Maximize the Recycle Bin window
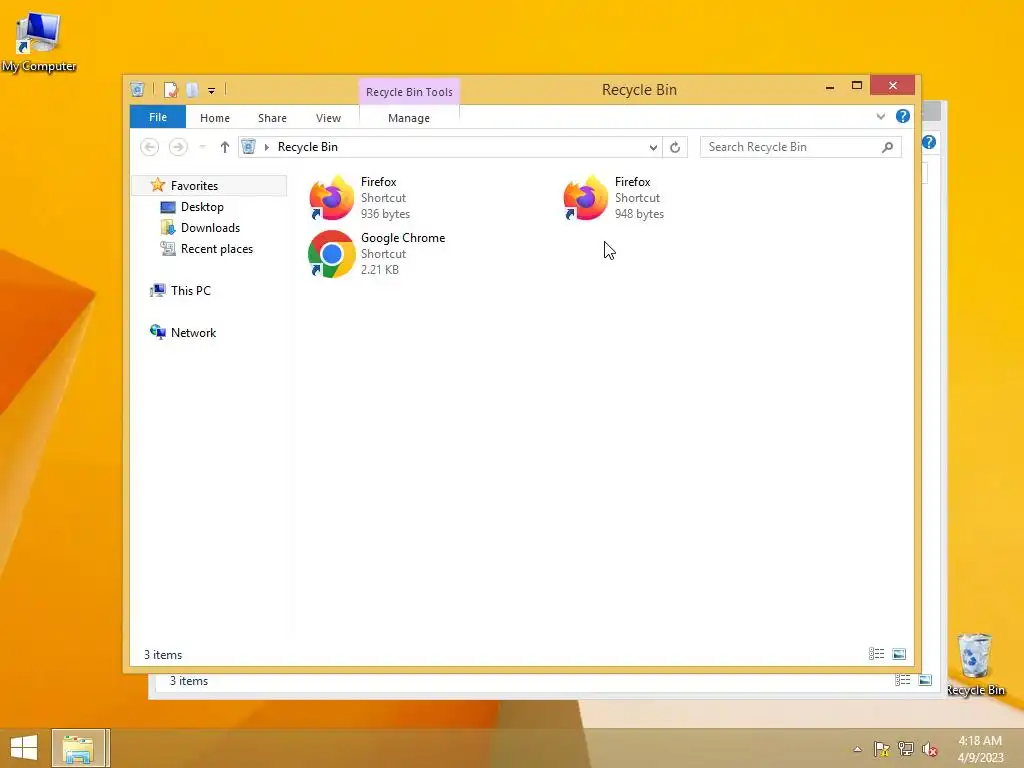Image resolution: width=1024 pixels, height=768 pixels. click(857, 86)
